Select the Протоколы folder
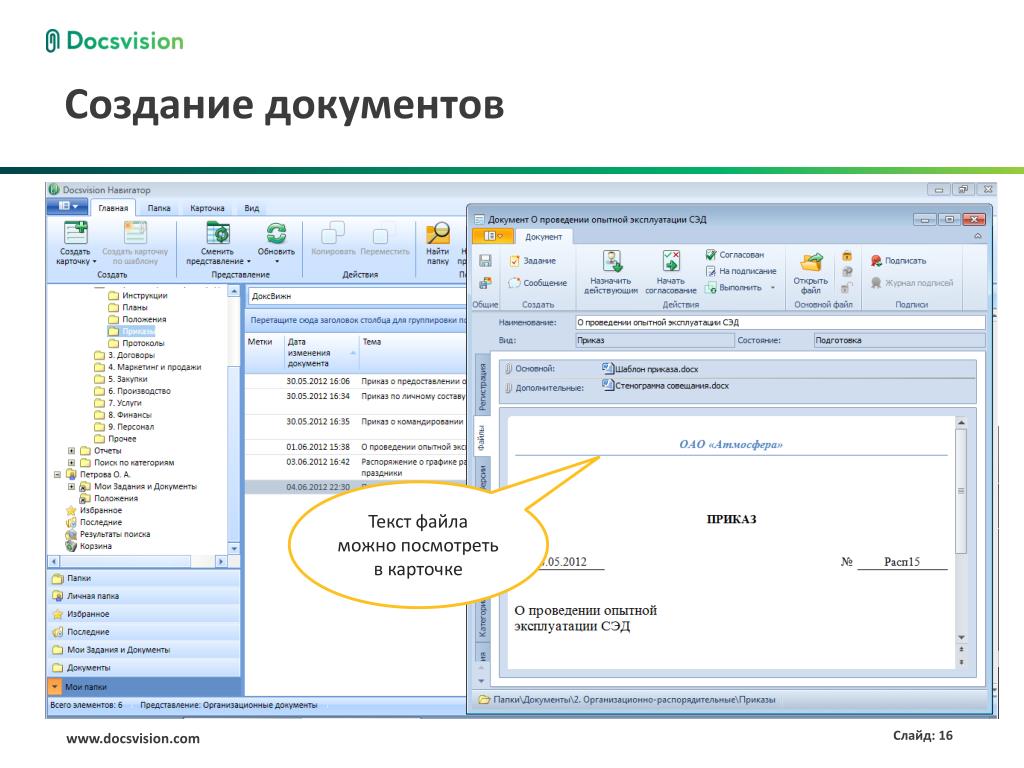1024x768 pixels. click(x=136, y=343)
